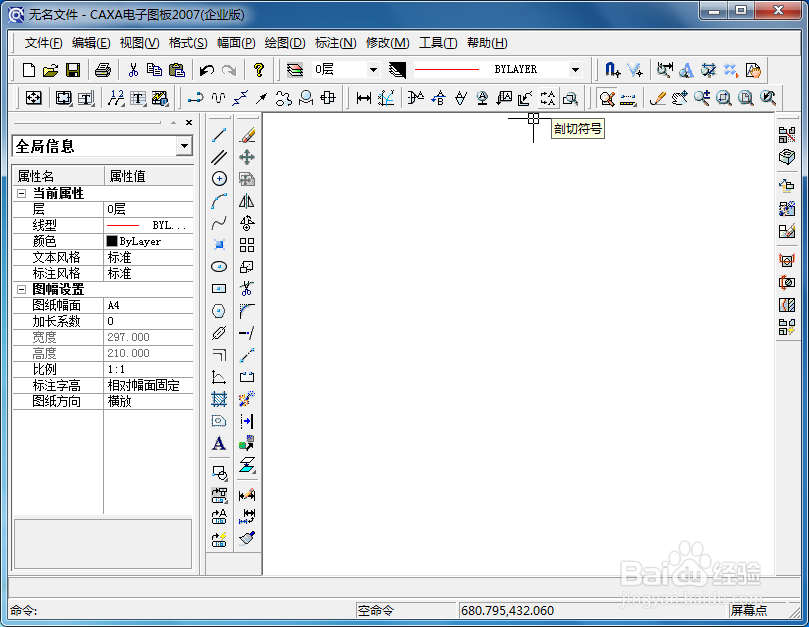Select the Trim scissors tool

click(247, 288)
